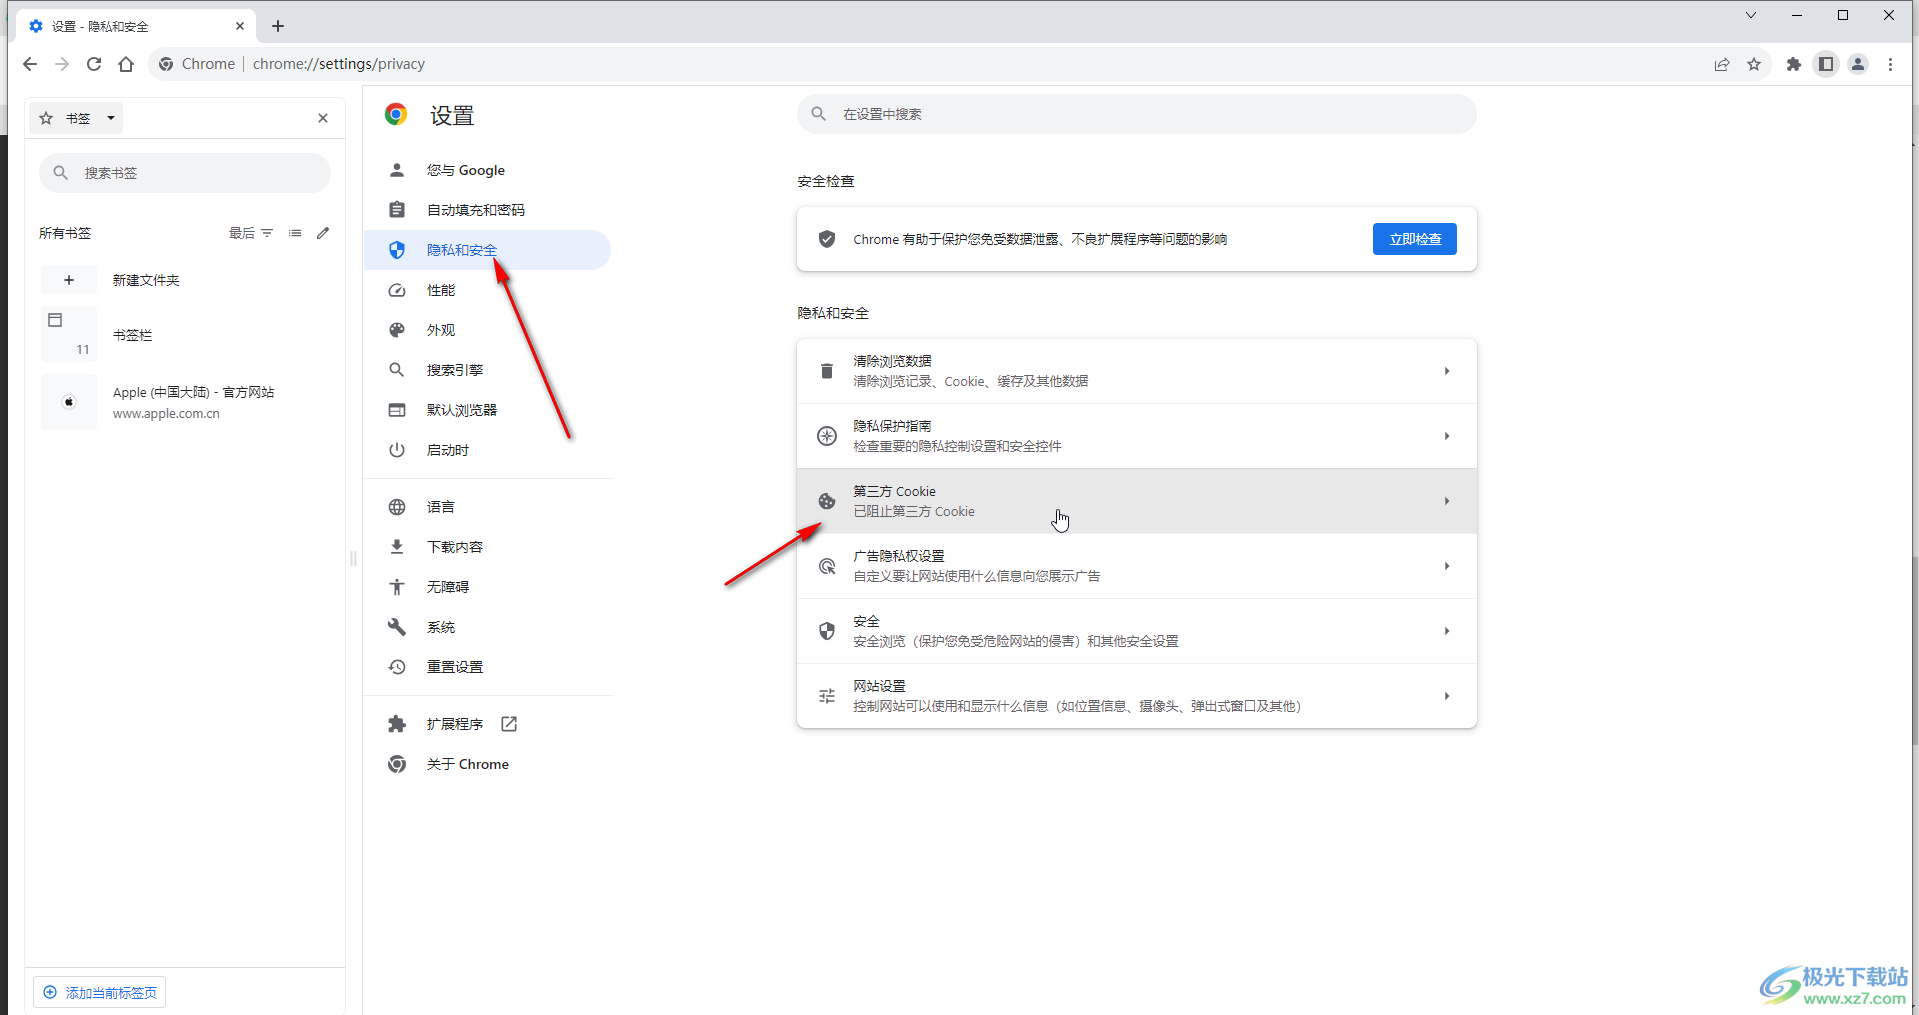Image resolution: width=1919 pixels, height=1015 pixels.
Task: Click the page's vertical scrollbar
Action: 1914,650
